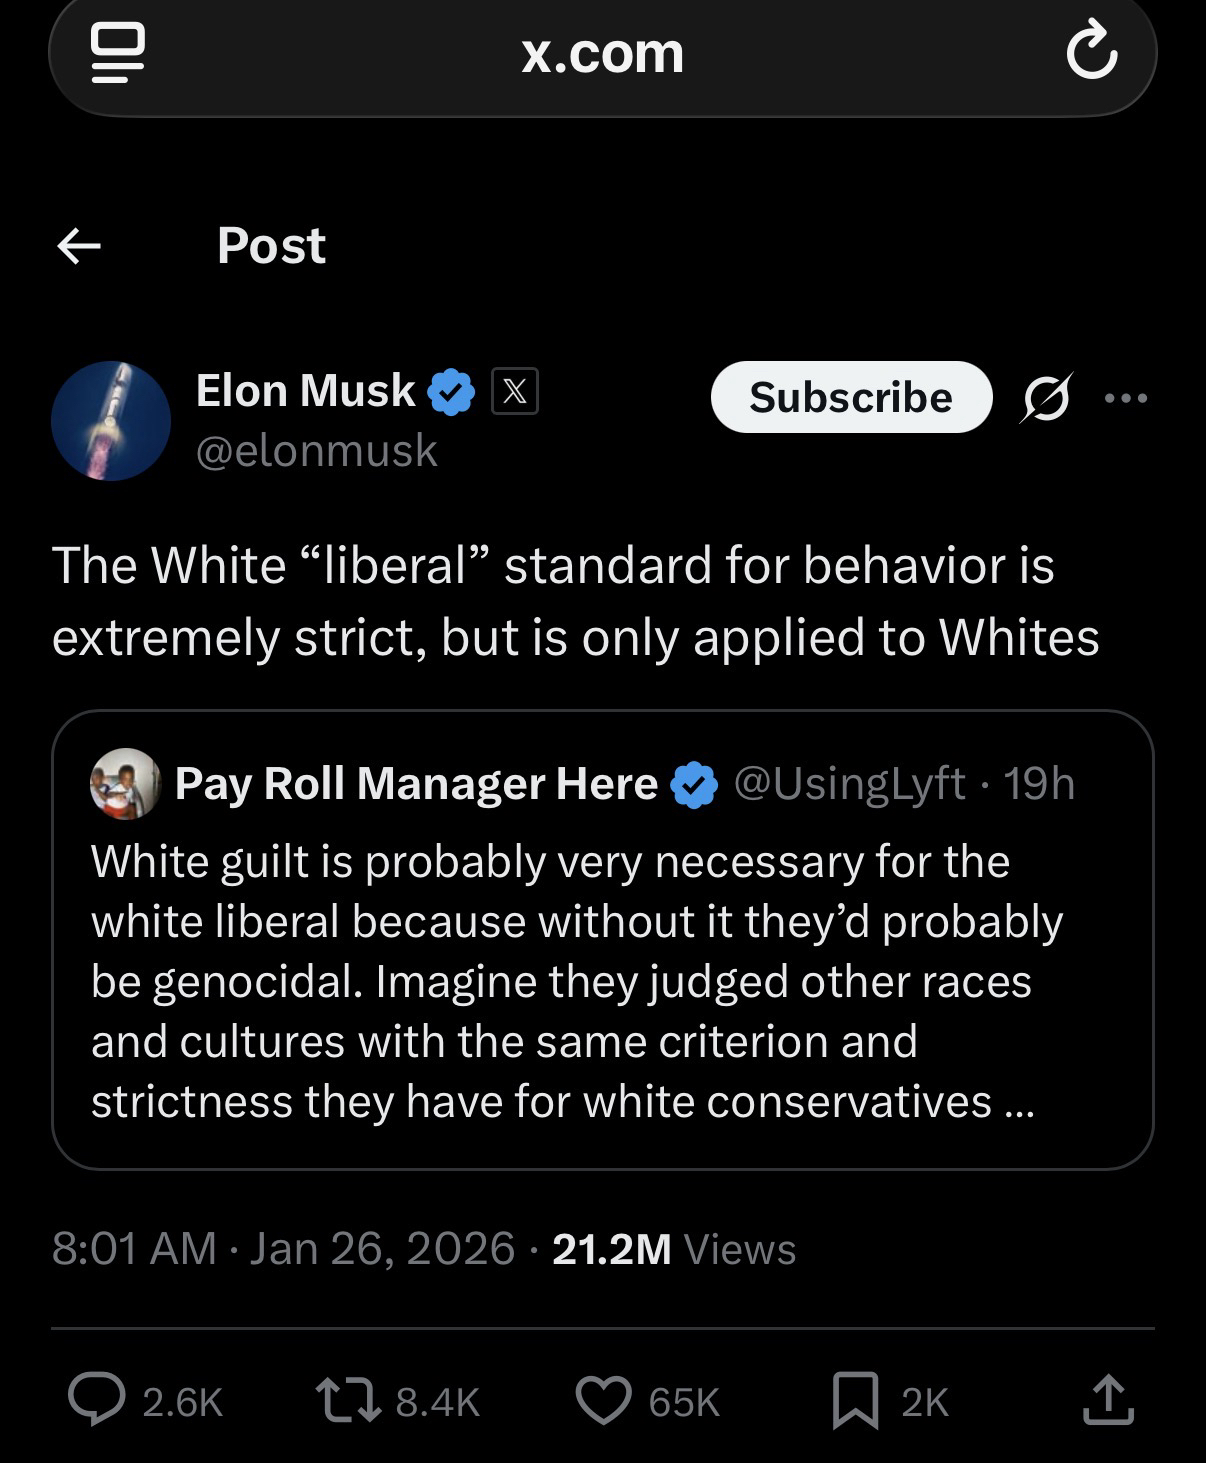Open the browser page menu icon
This screenshot has height=1463, width=1206.
(x=118, y=52)
